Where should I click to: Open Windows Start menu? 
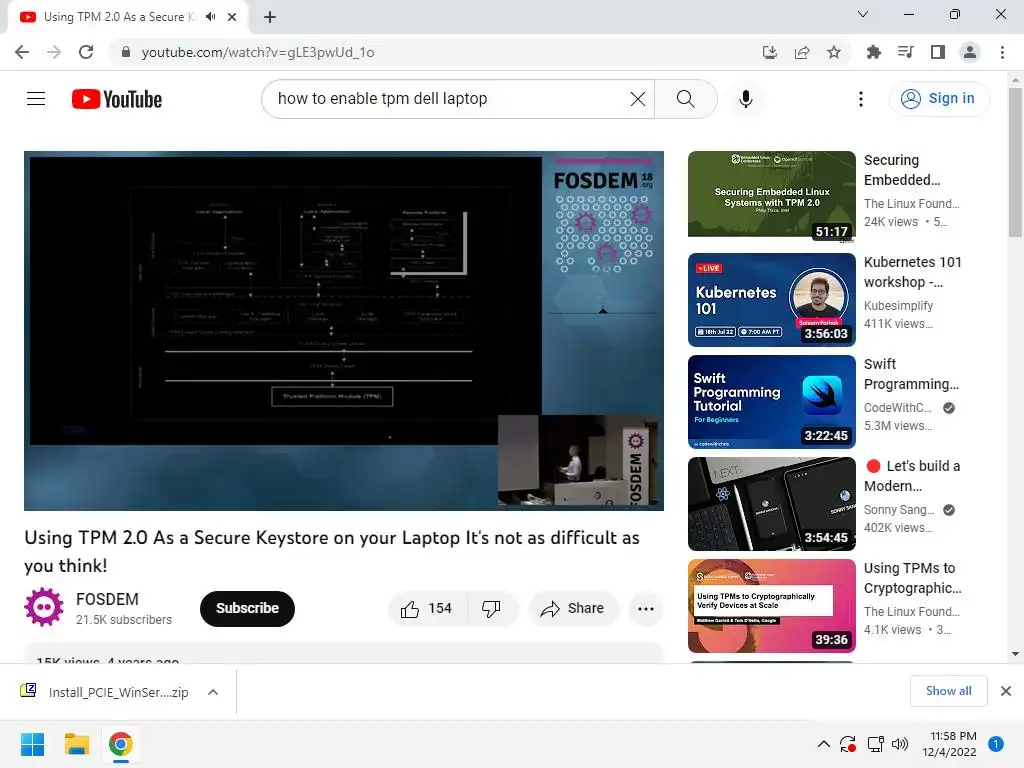(x=33, y=744)
